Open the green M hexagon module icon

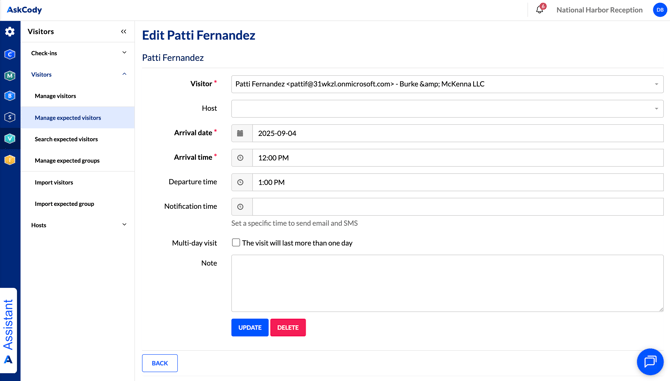click(10, 76)
